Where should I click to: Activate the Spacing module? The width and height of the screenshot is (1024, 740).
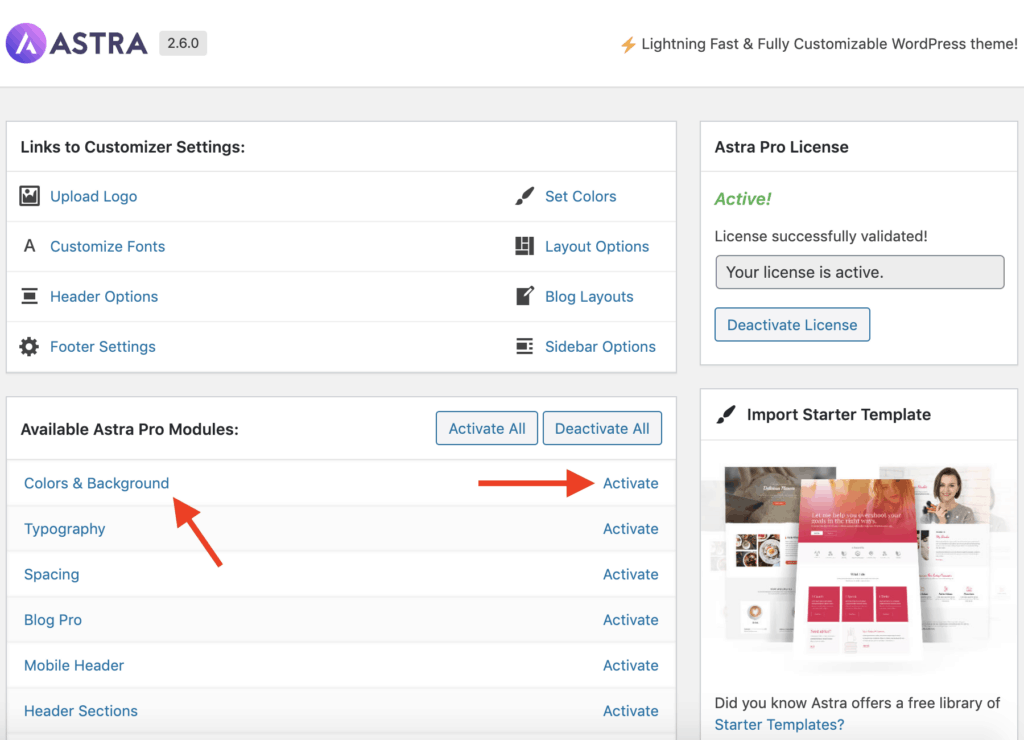click(630, 575)
